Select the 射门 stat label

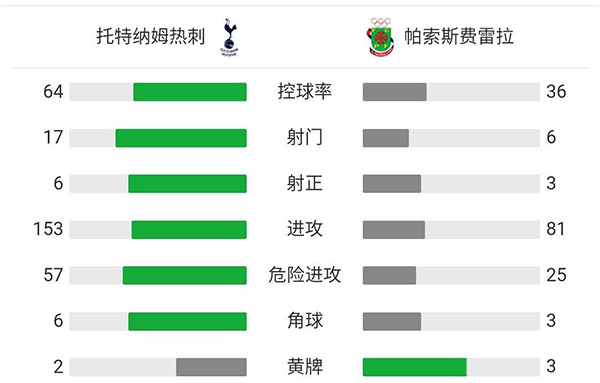pyautogui.click(x=305, y=137)
